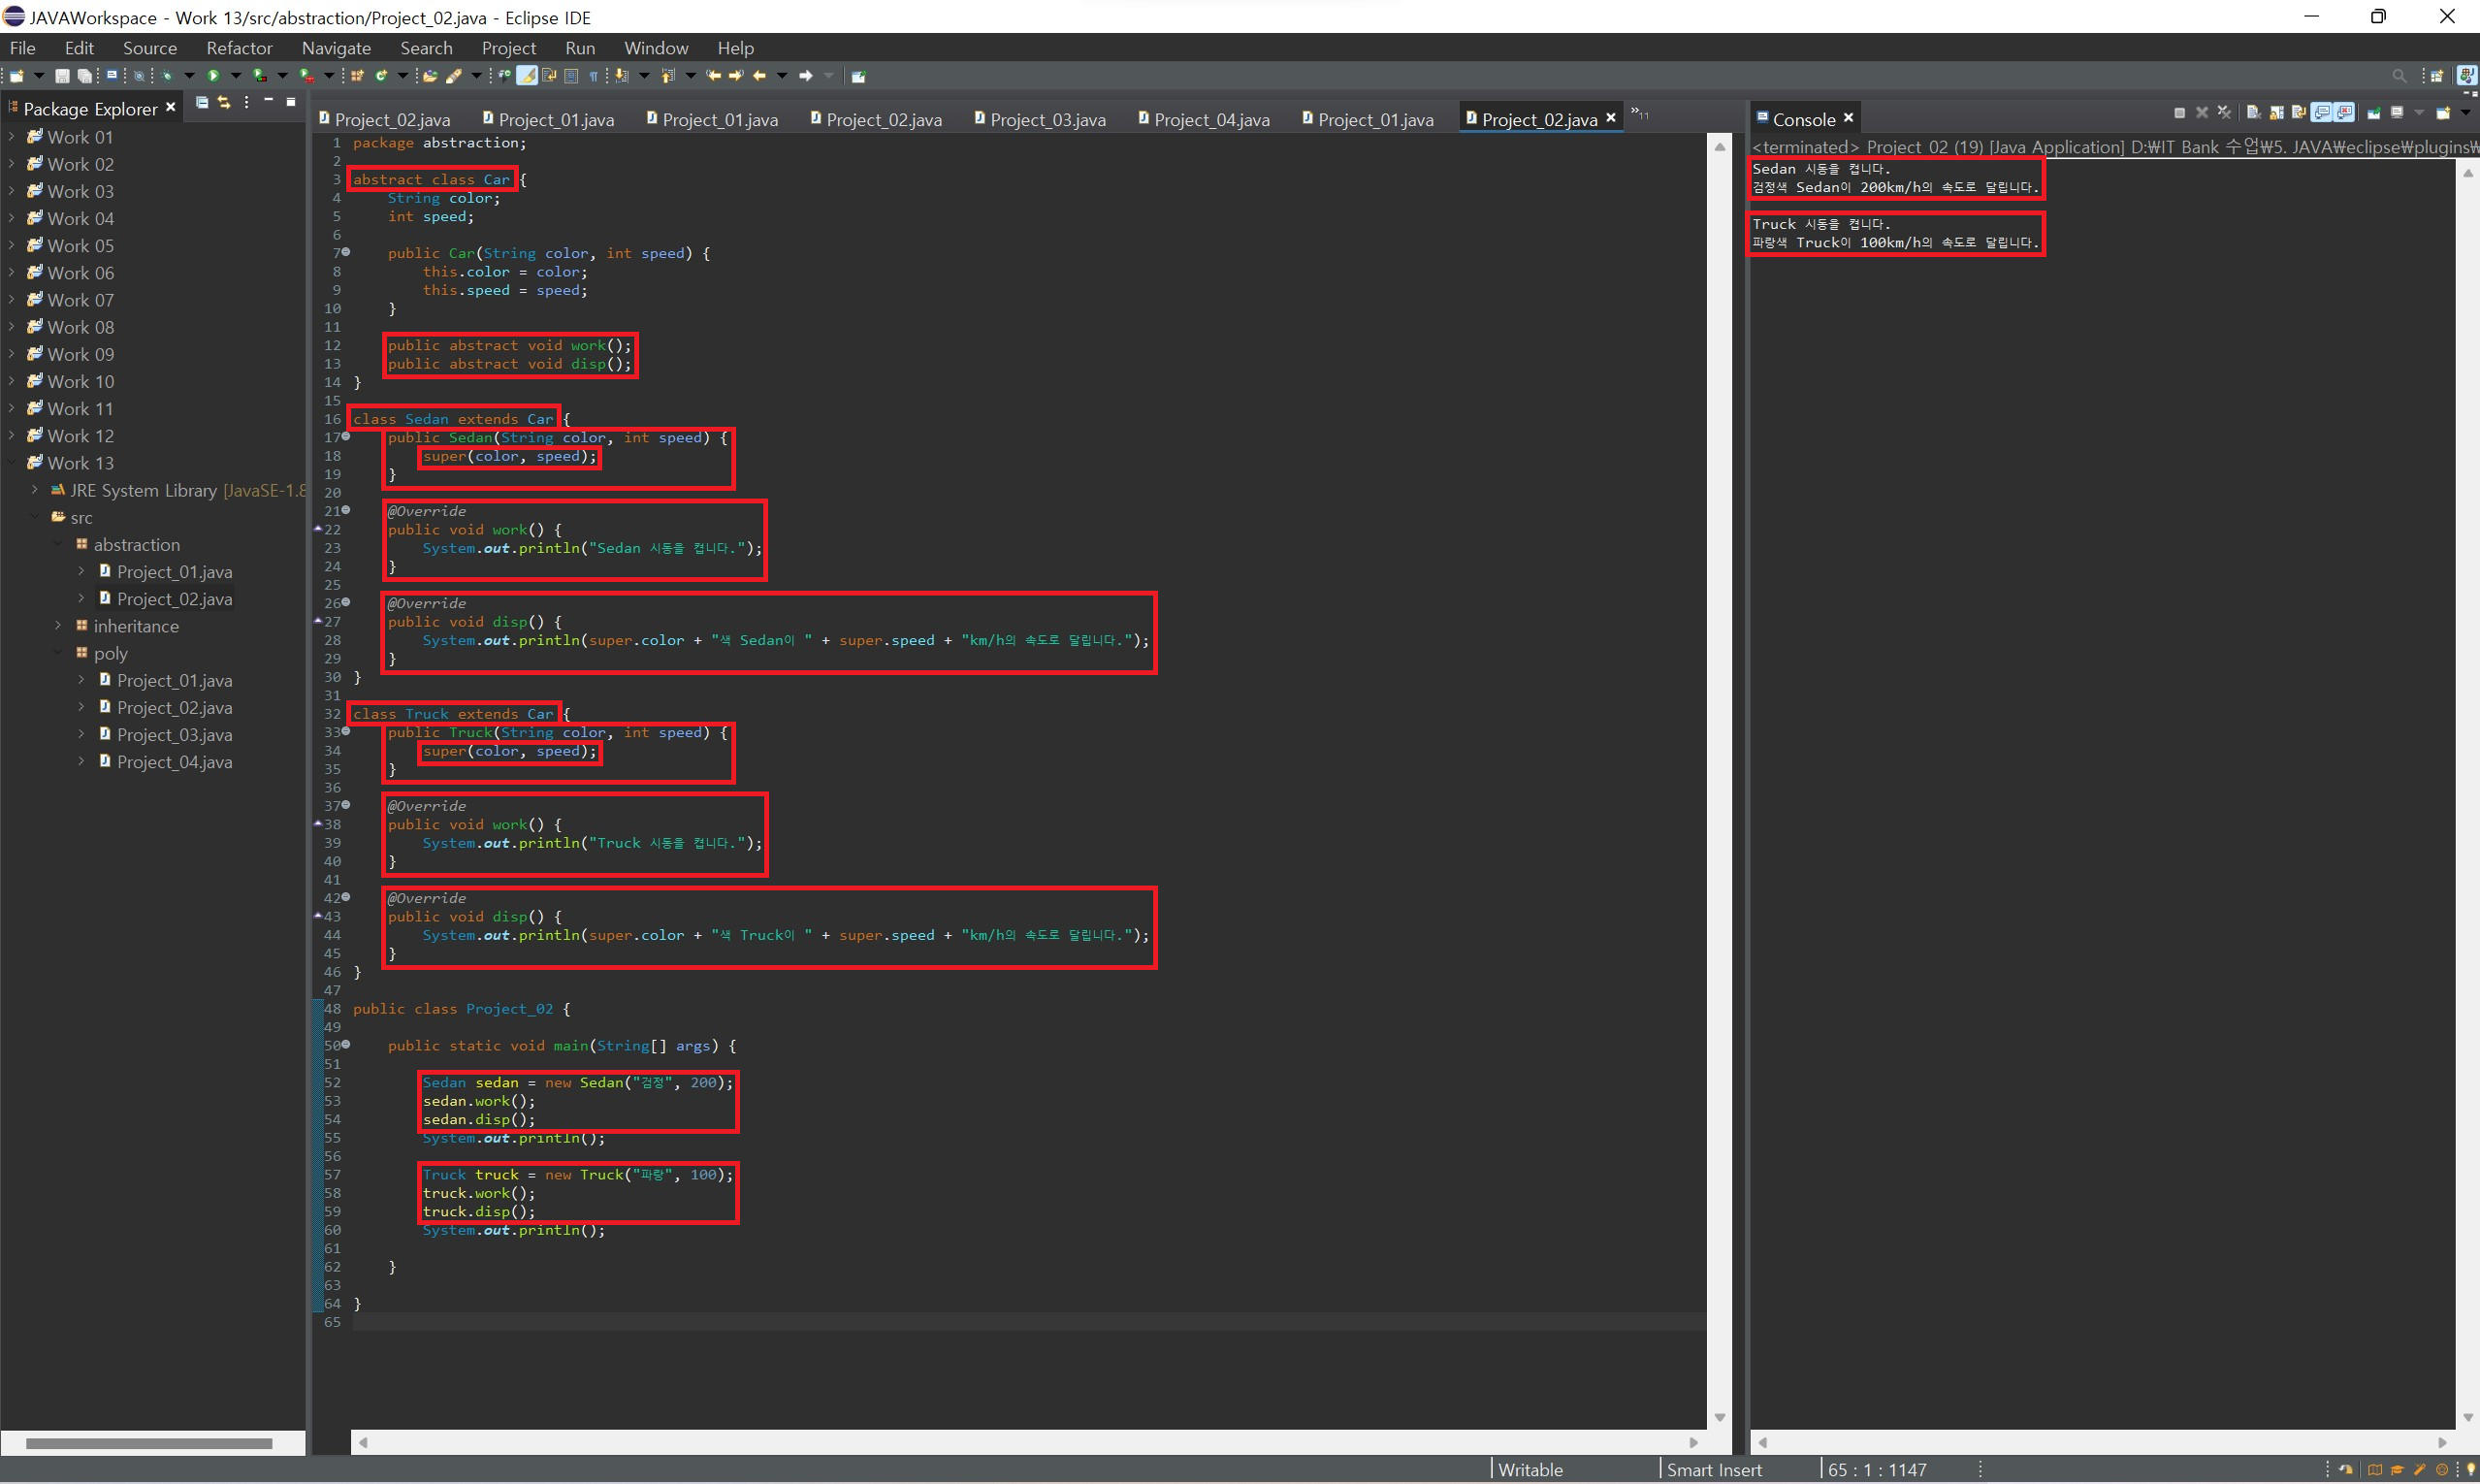
Task: Click the green Run button in toolbar
Action: [213, 76]
